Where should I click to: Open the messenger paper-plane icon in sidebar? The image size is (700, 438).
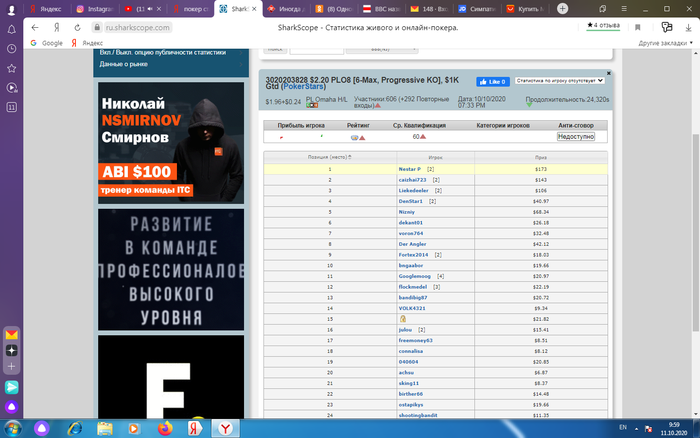pos(12,387)
